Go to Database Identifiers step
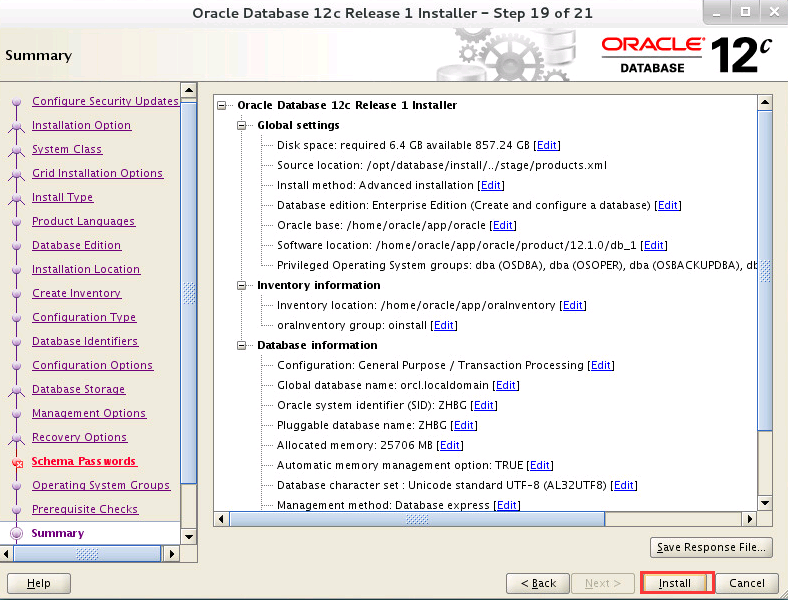The image size is (788, 600). coord(85,341)
